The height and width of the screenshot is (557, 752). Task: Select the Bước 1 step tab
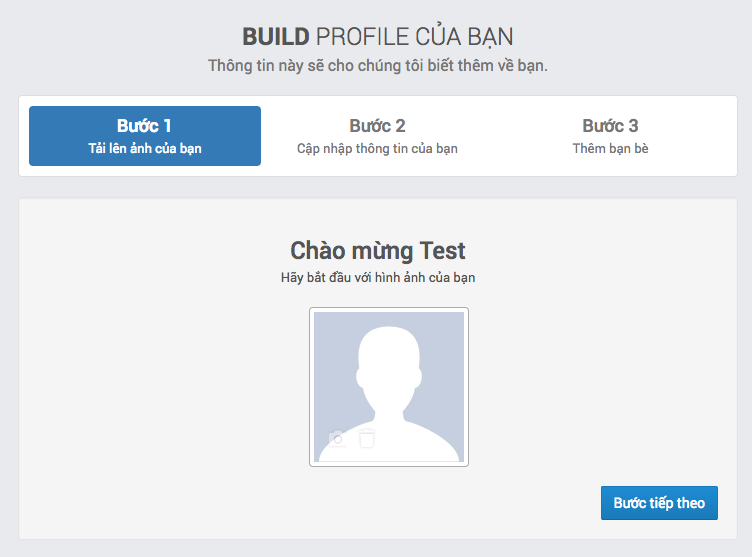(x=145, y=136)
